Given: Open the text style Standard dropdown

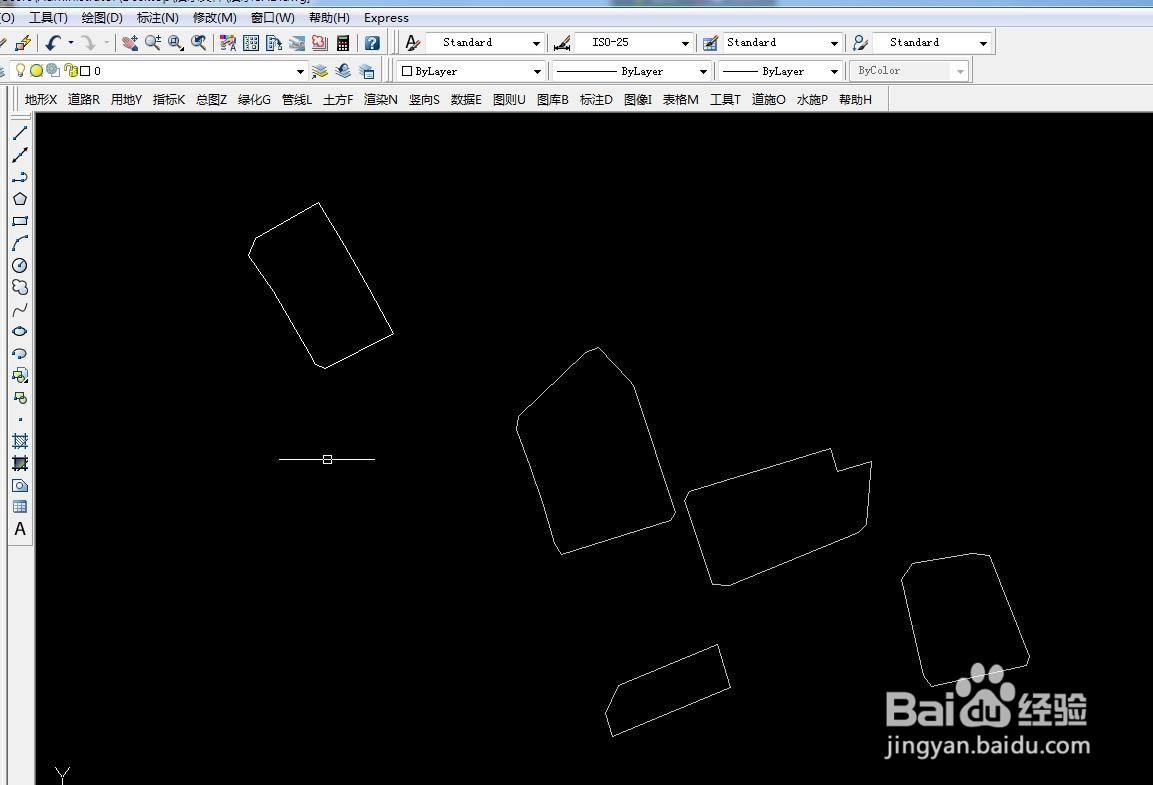Looking at the screenshot, I should 536,43.
